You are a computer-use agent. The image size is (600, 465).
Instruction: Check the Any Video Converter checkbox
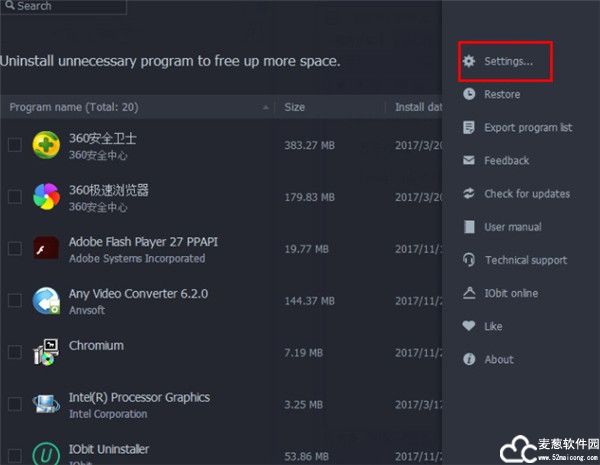click(x=15, y=300)
